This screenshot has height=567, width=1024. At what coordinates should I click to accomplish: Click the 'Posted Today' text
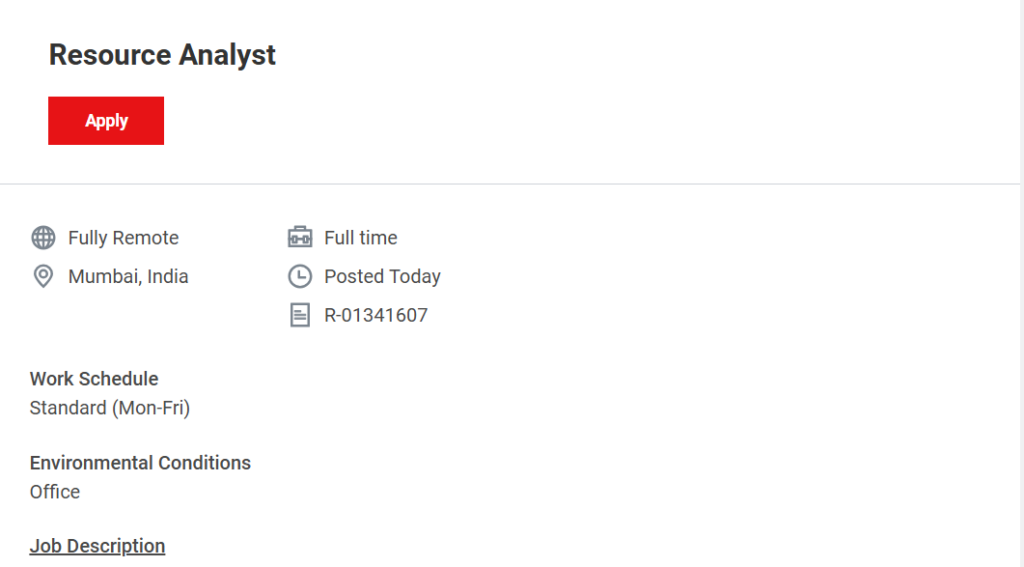point(382,277)
